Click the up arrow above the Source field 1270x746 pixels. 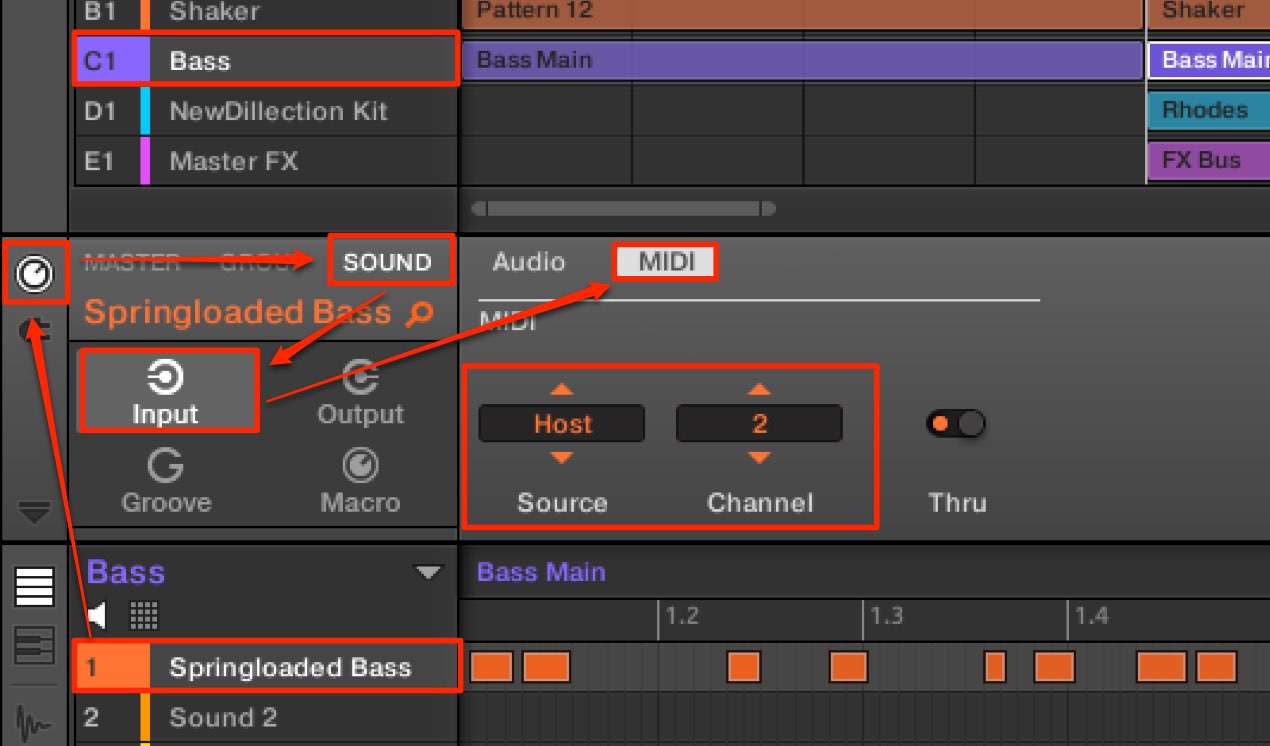pos(562,390)
